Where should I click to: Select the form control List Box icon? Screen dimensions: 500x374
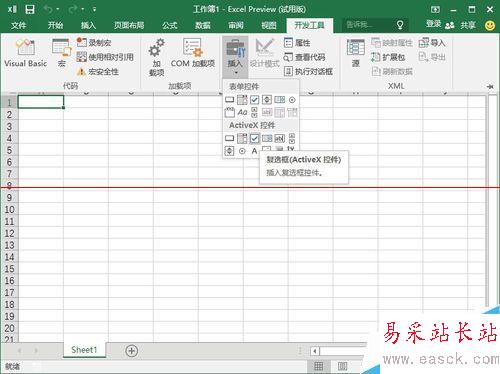tap(279, 99)
